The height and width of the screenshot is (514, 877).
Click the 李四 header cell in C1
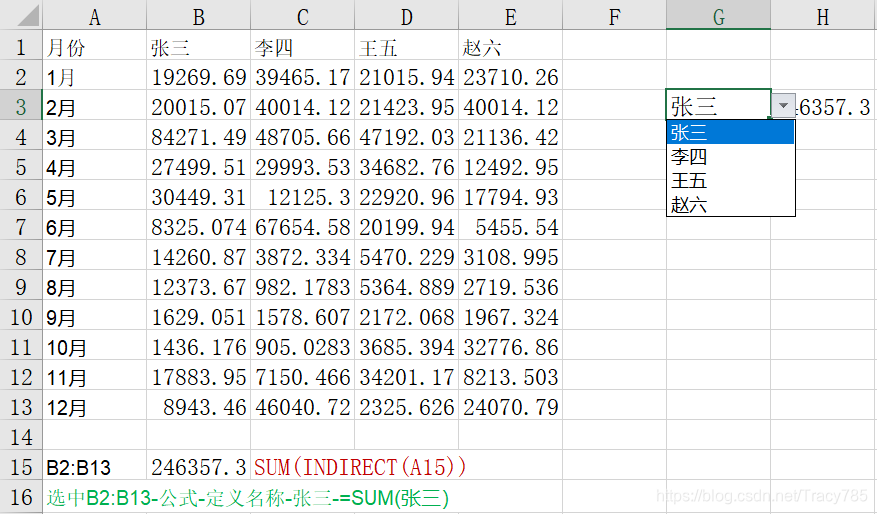point(303,46)
